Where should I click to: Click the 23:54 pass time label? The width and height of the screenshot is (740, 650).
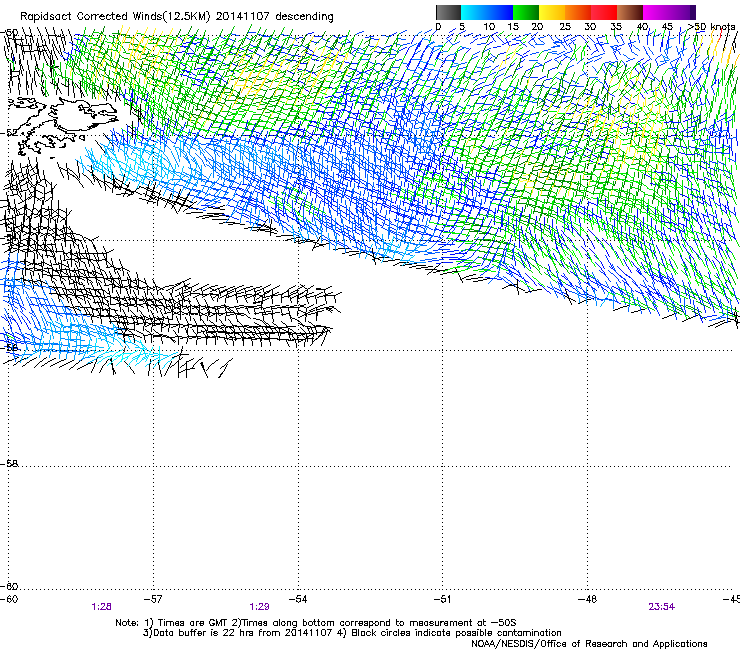(x=661, y=607)
